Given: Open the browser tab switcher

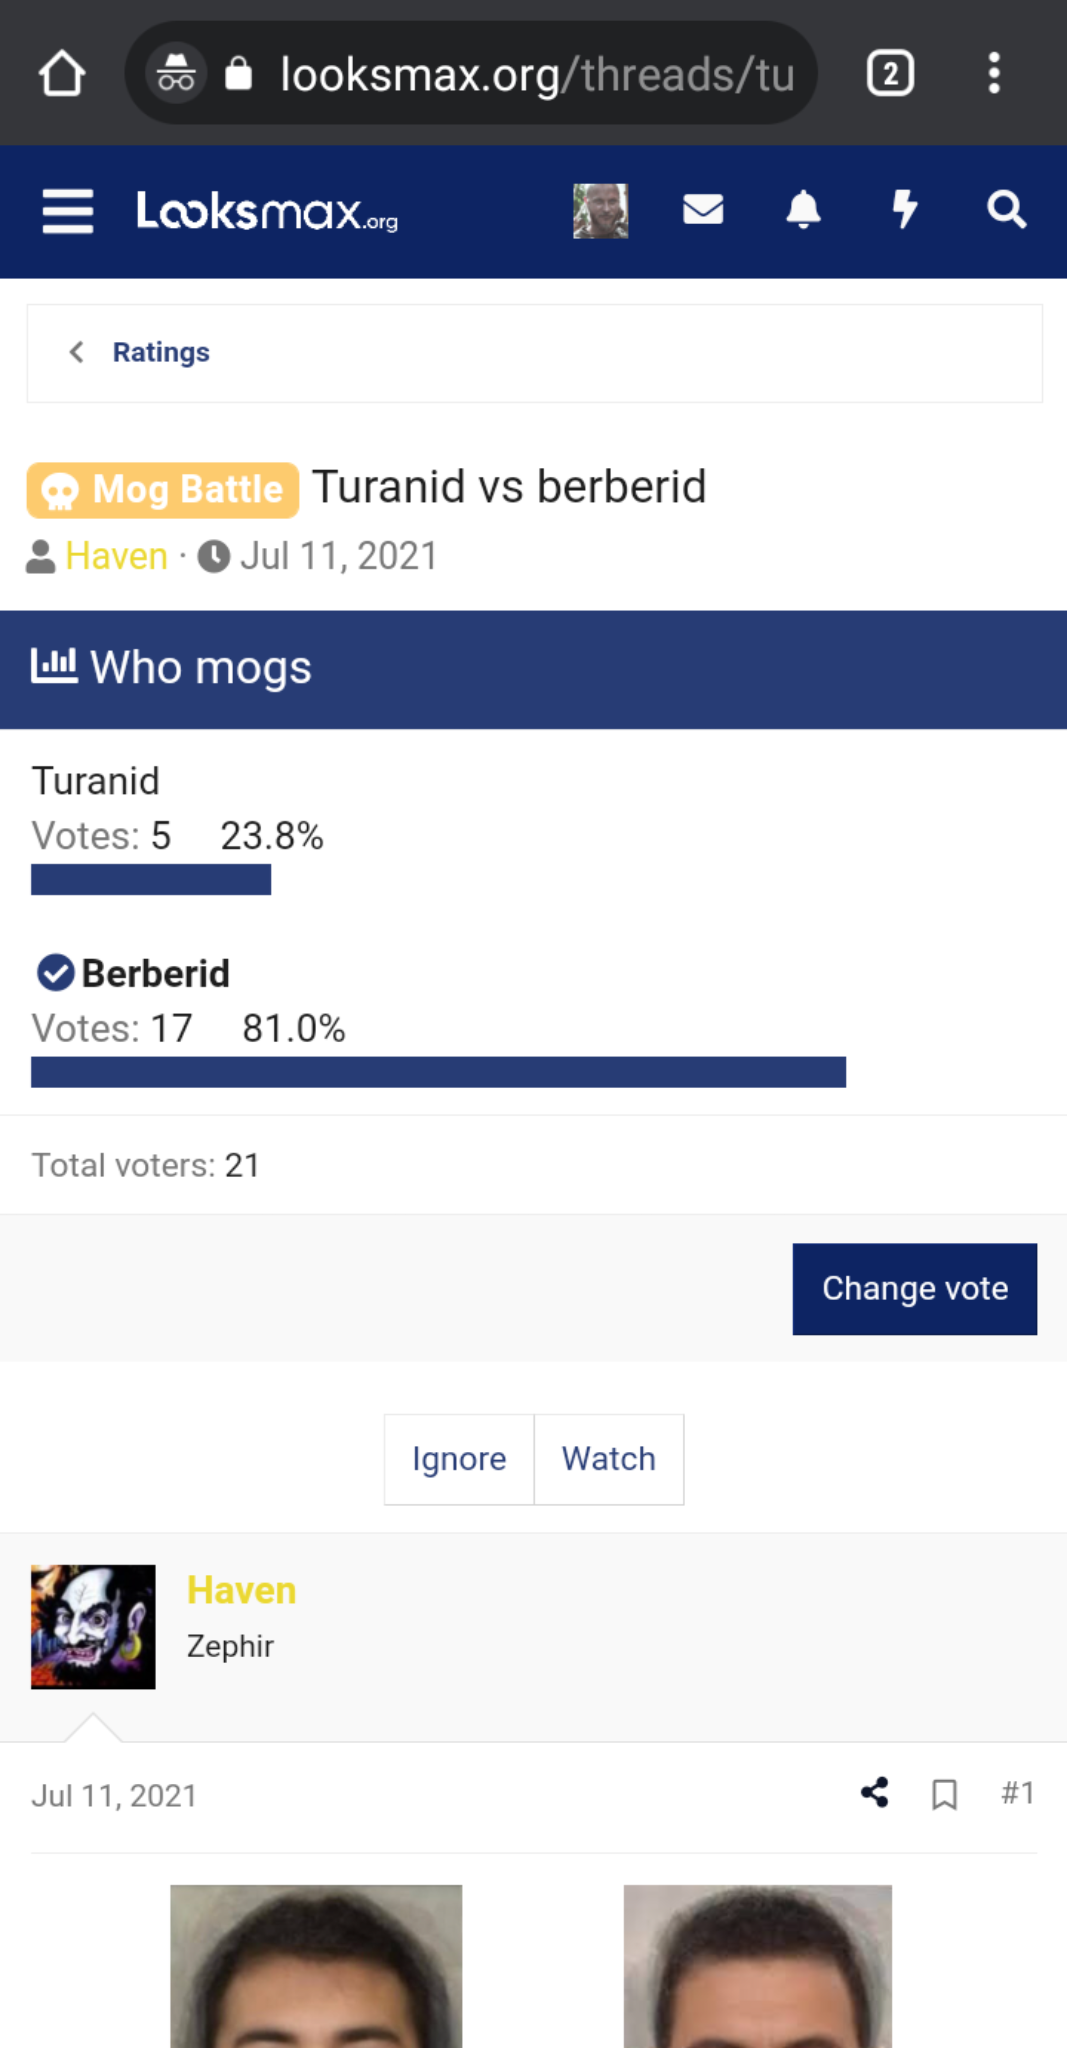Looking at the screenshot, I should click(x=890, y=73).
